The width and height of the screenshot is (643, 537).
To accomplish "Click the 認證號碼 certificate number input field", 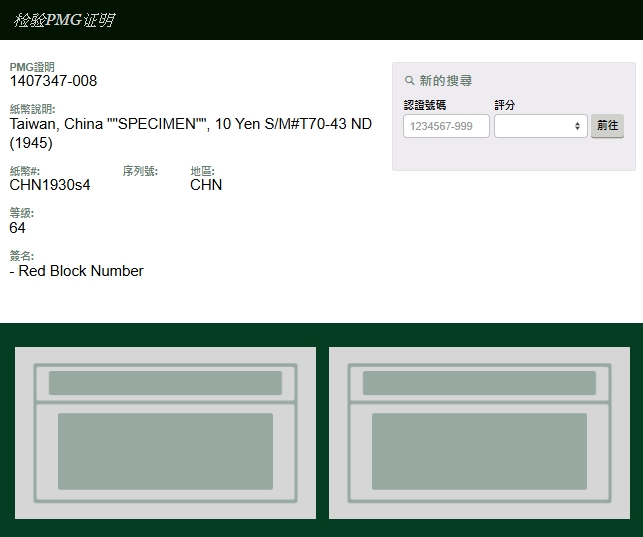I will tap(446, 126).
